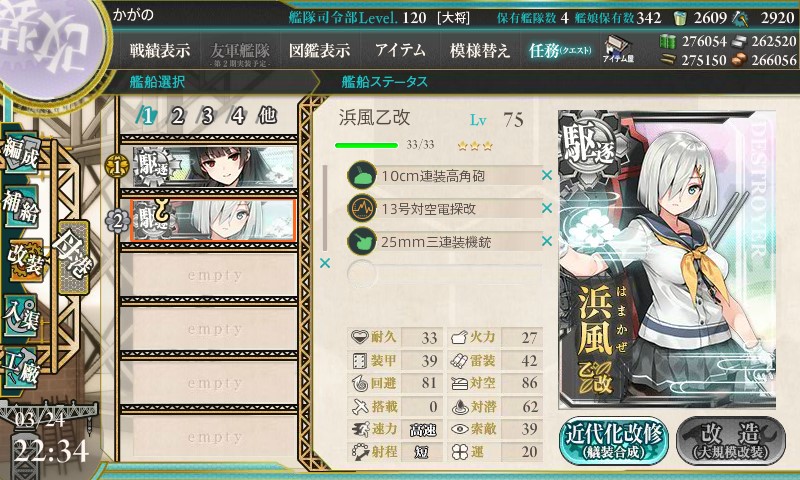Return to 母港 home port button
Image resolution: width=800 pixels, height=480 pixels.
pyautogui.click(x=74, y=257)
